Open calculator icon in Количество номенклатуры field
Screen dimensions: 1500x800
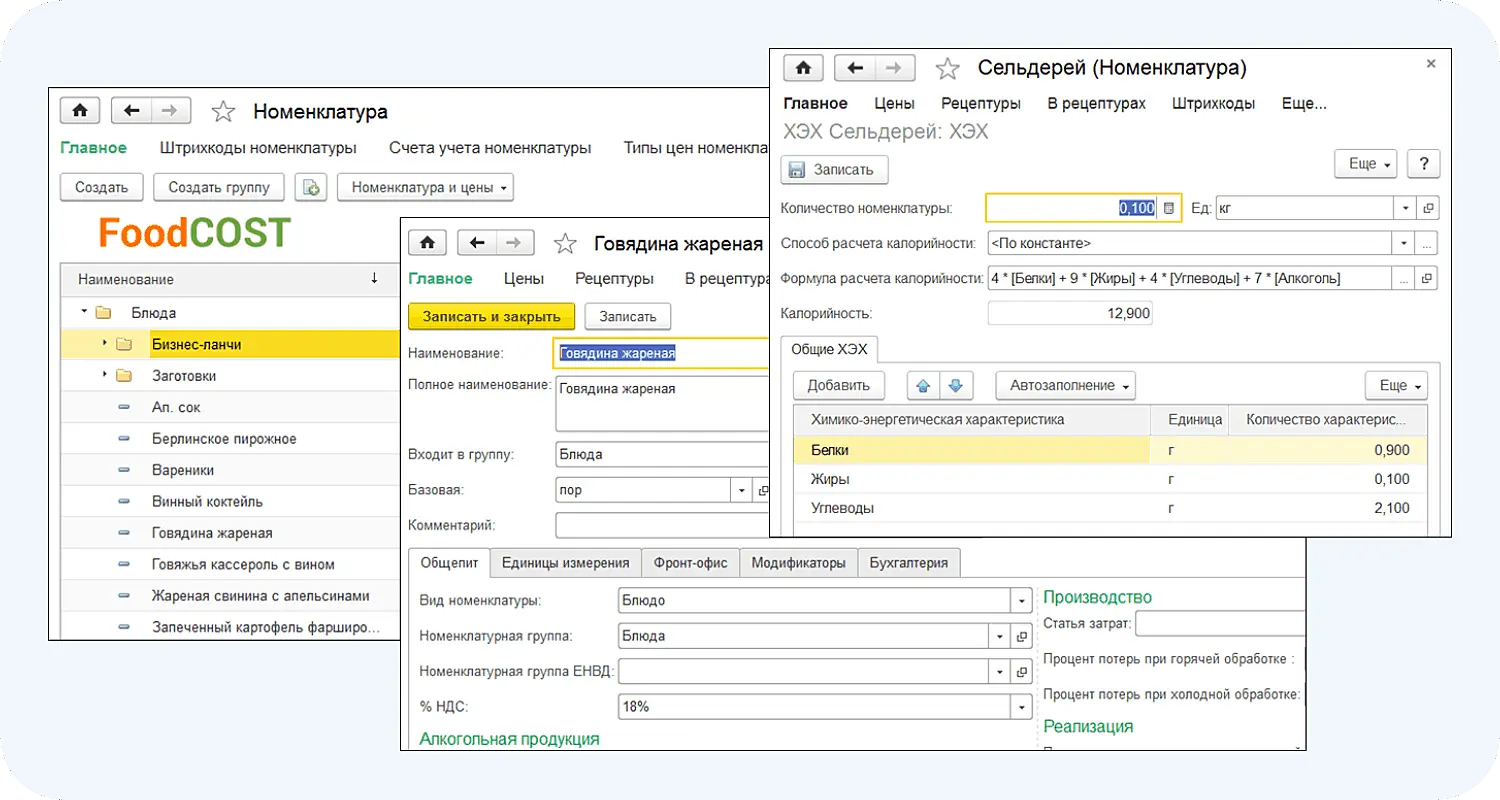[1169, 208]
